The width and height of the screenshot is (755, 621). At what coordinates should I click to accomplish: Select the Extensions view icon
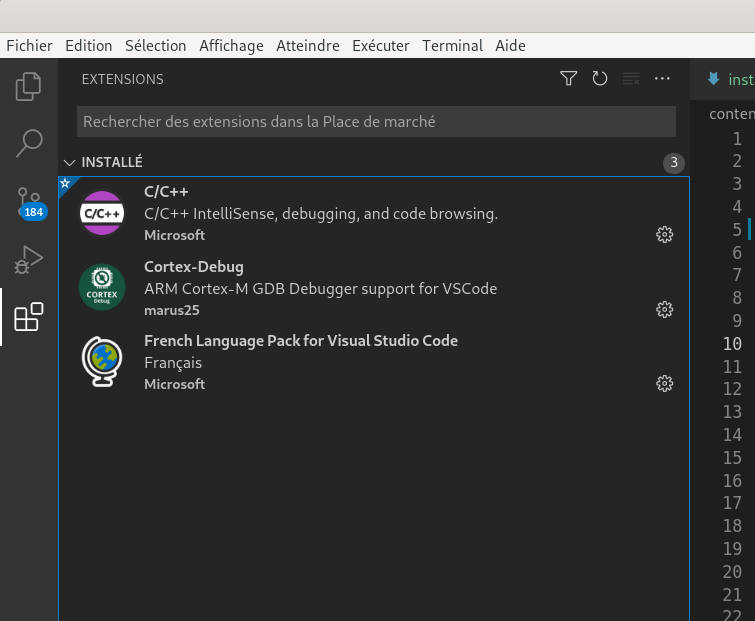coord(28,317)
